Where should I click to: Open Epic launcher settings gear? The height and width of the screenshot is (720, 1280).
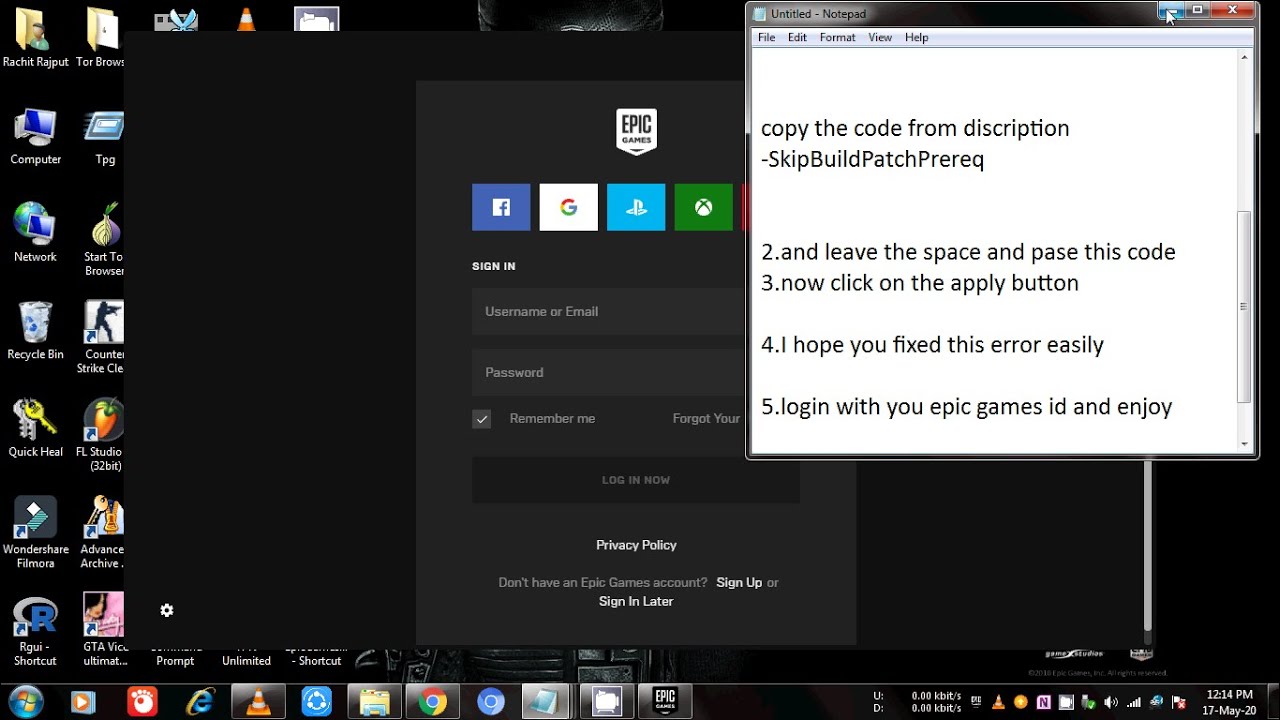tap(167, 610)
